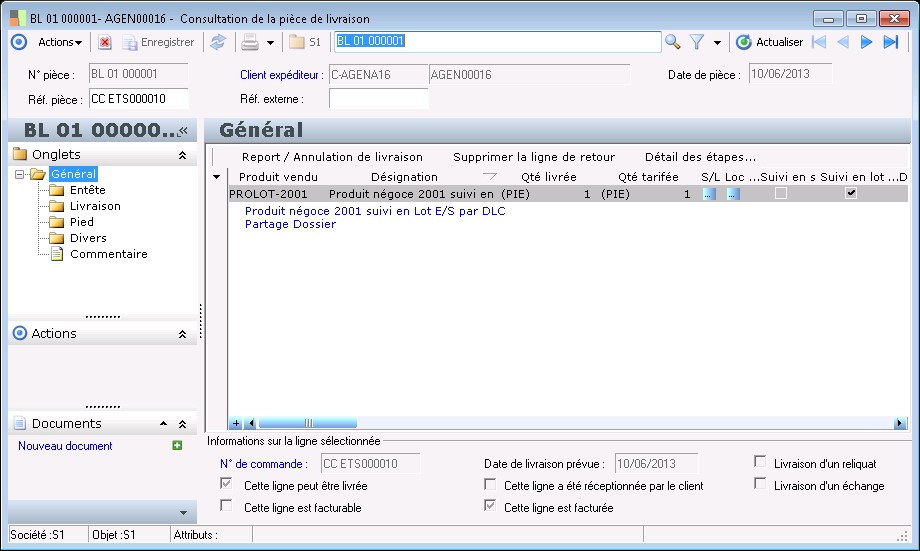Screen dimensions: 920x551
Task: Click Supprimer la ligne de retour
Action: pyautogui.click(x=534, y=157)
